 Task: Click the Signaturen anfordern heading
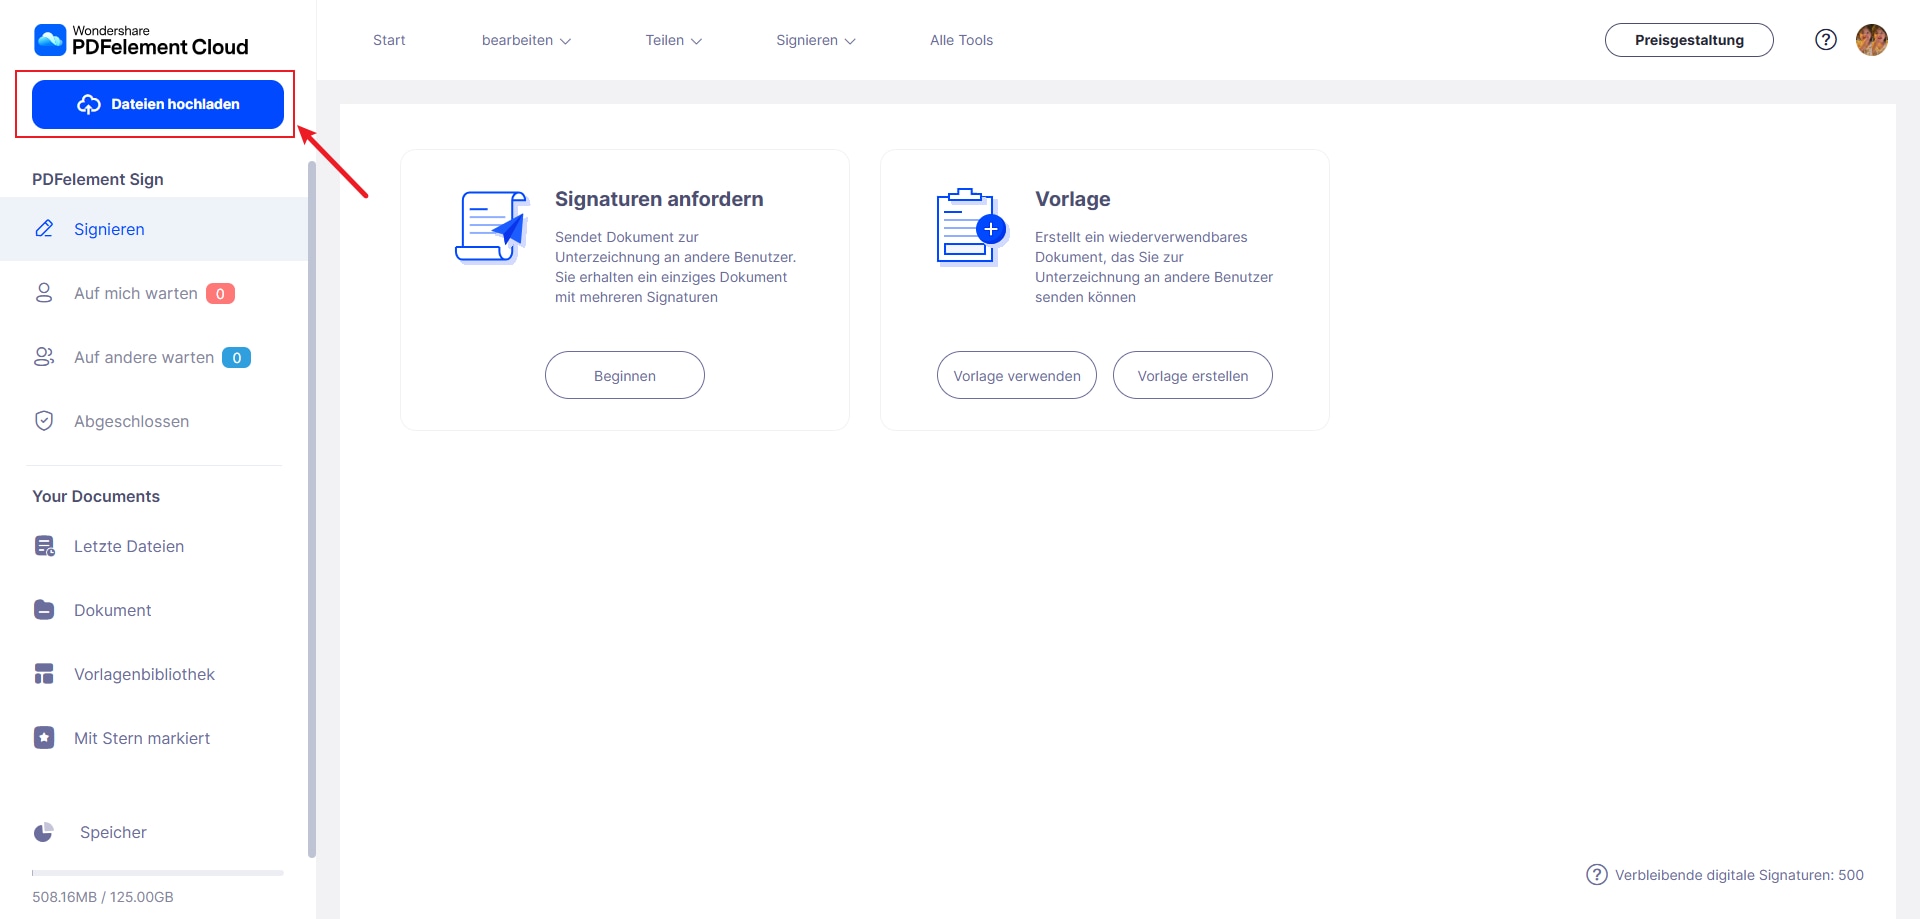(x=659, y=199)
